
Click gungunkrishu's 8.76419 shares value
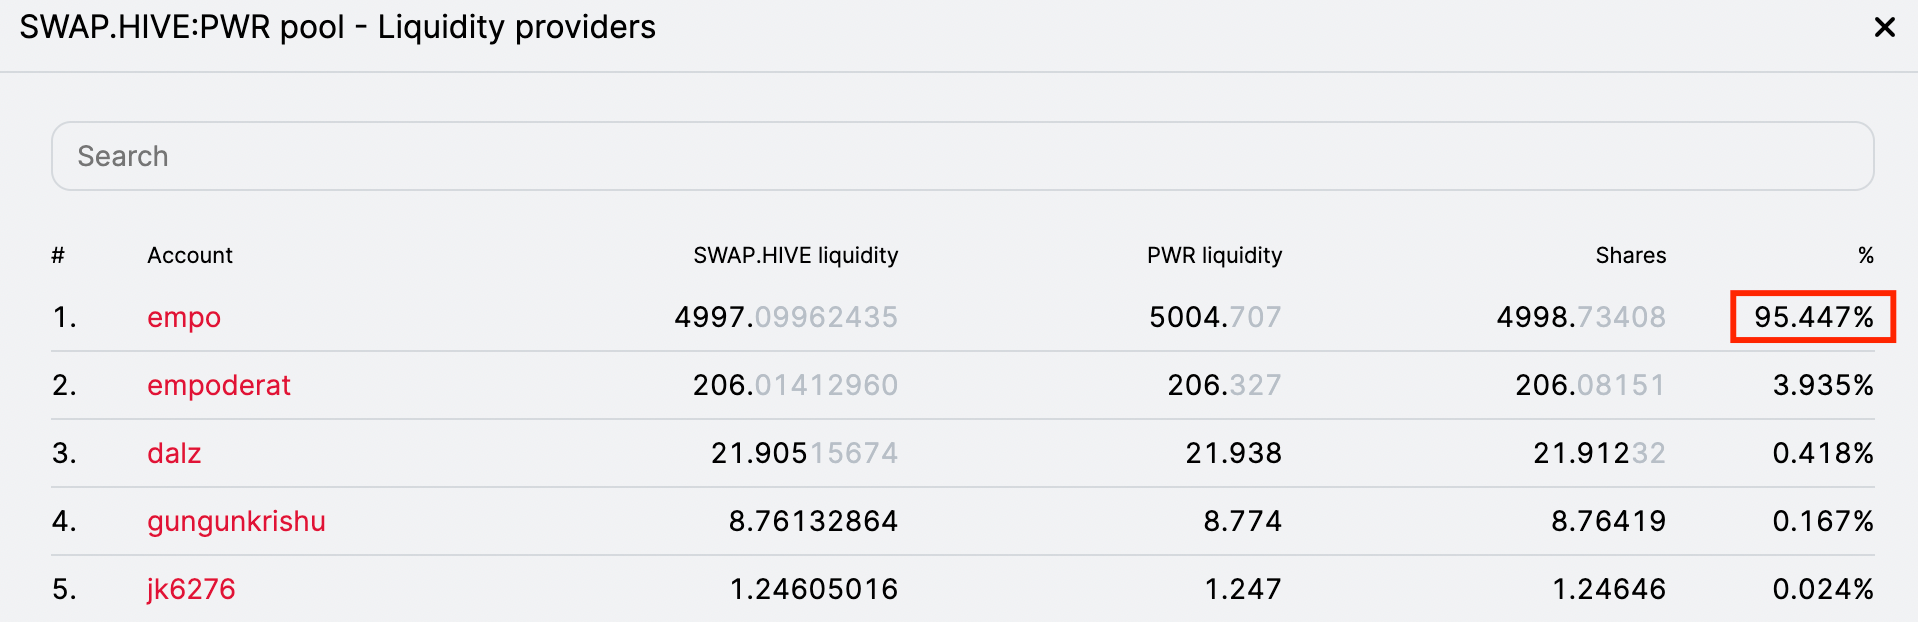coord(1608,521)
